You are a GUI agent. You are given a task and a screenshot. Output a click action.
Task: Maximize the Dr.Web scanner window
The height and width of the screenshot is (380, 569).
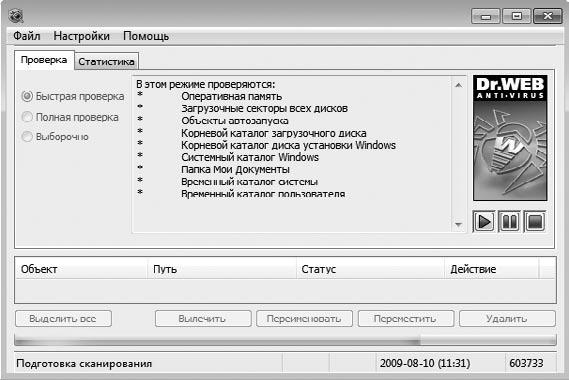pos(517,16)
